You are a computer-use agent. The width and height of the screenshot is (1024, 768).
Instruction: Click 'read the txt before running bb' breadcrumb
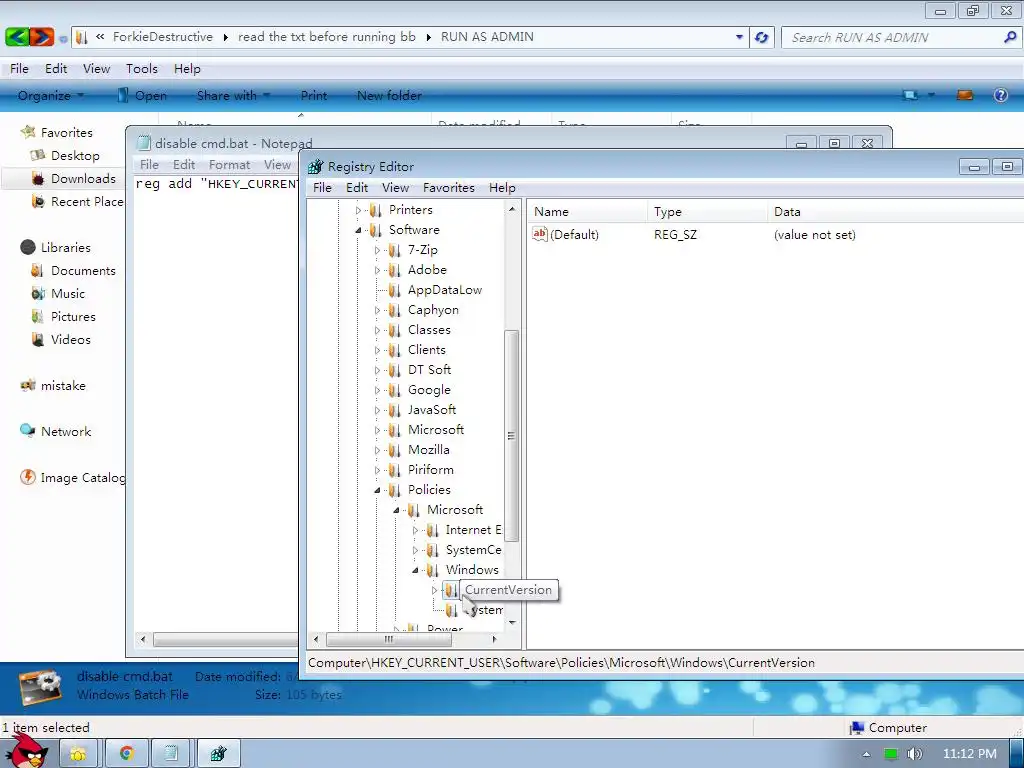coord(327,37)
